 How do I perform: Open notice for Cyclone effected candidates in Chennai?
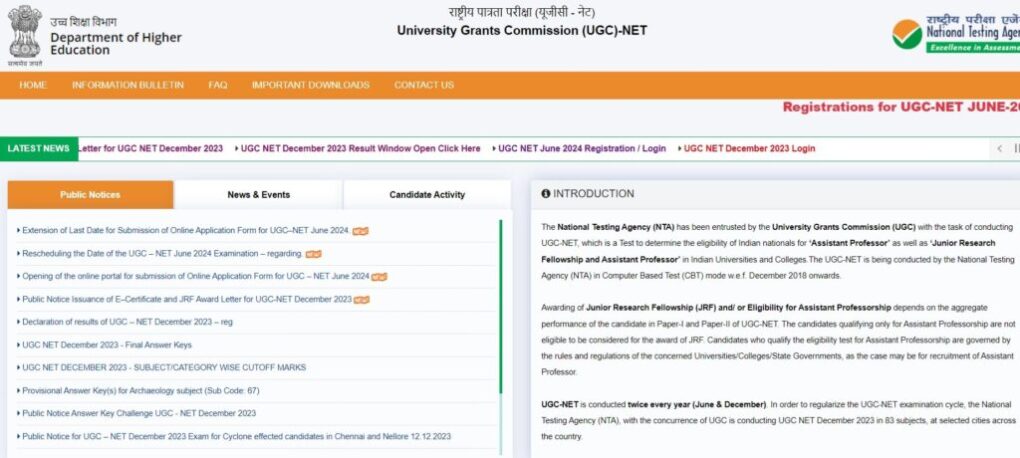tap(236, 436)
